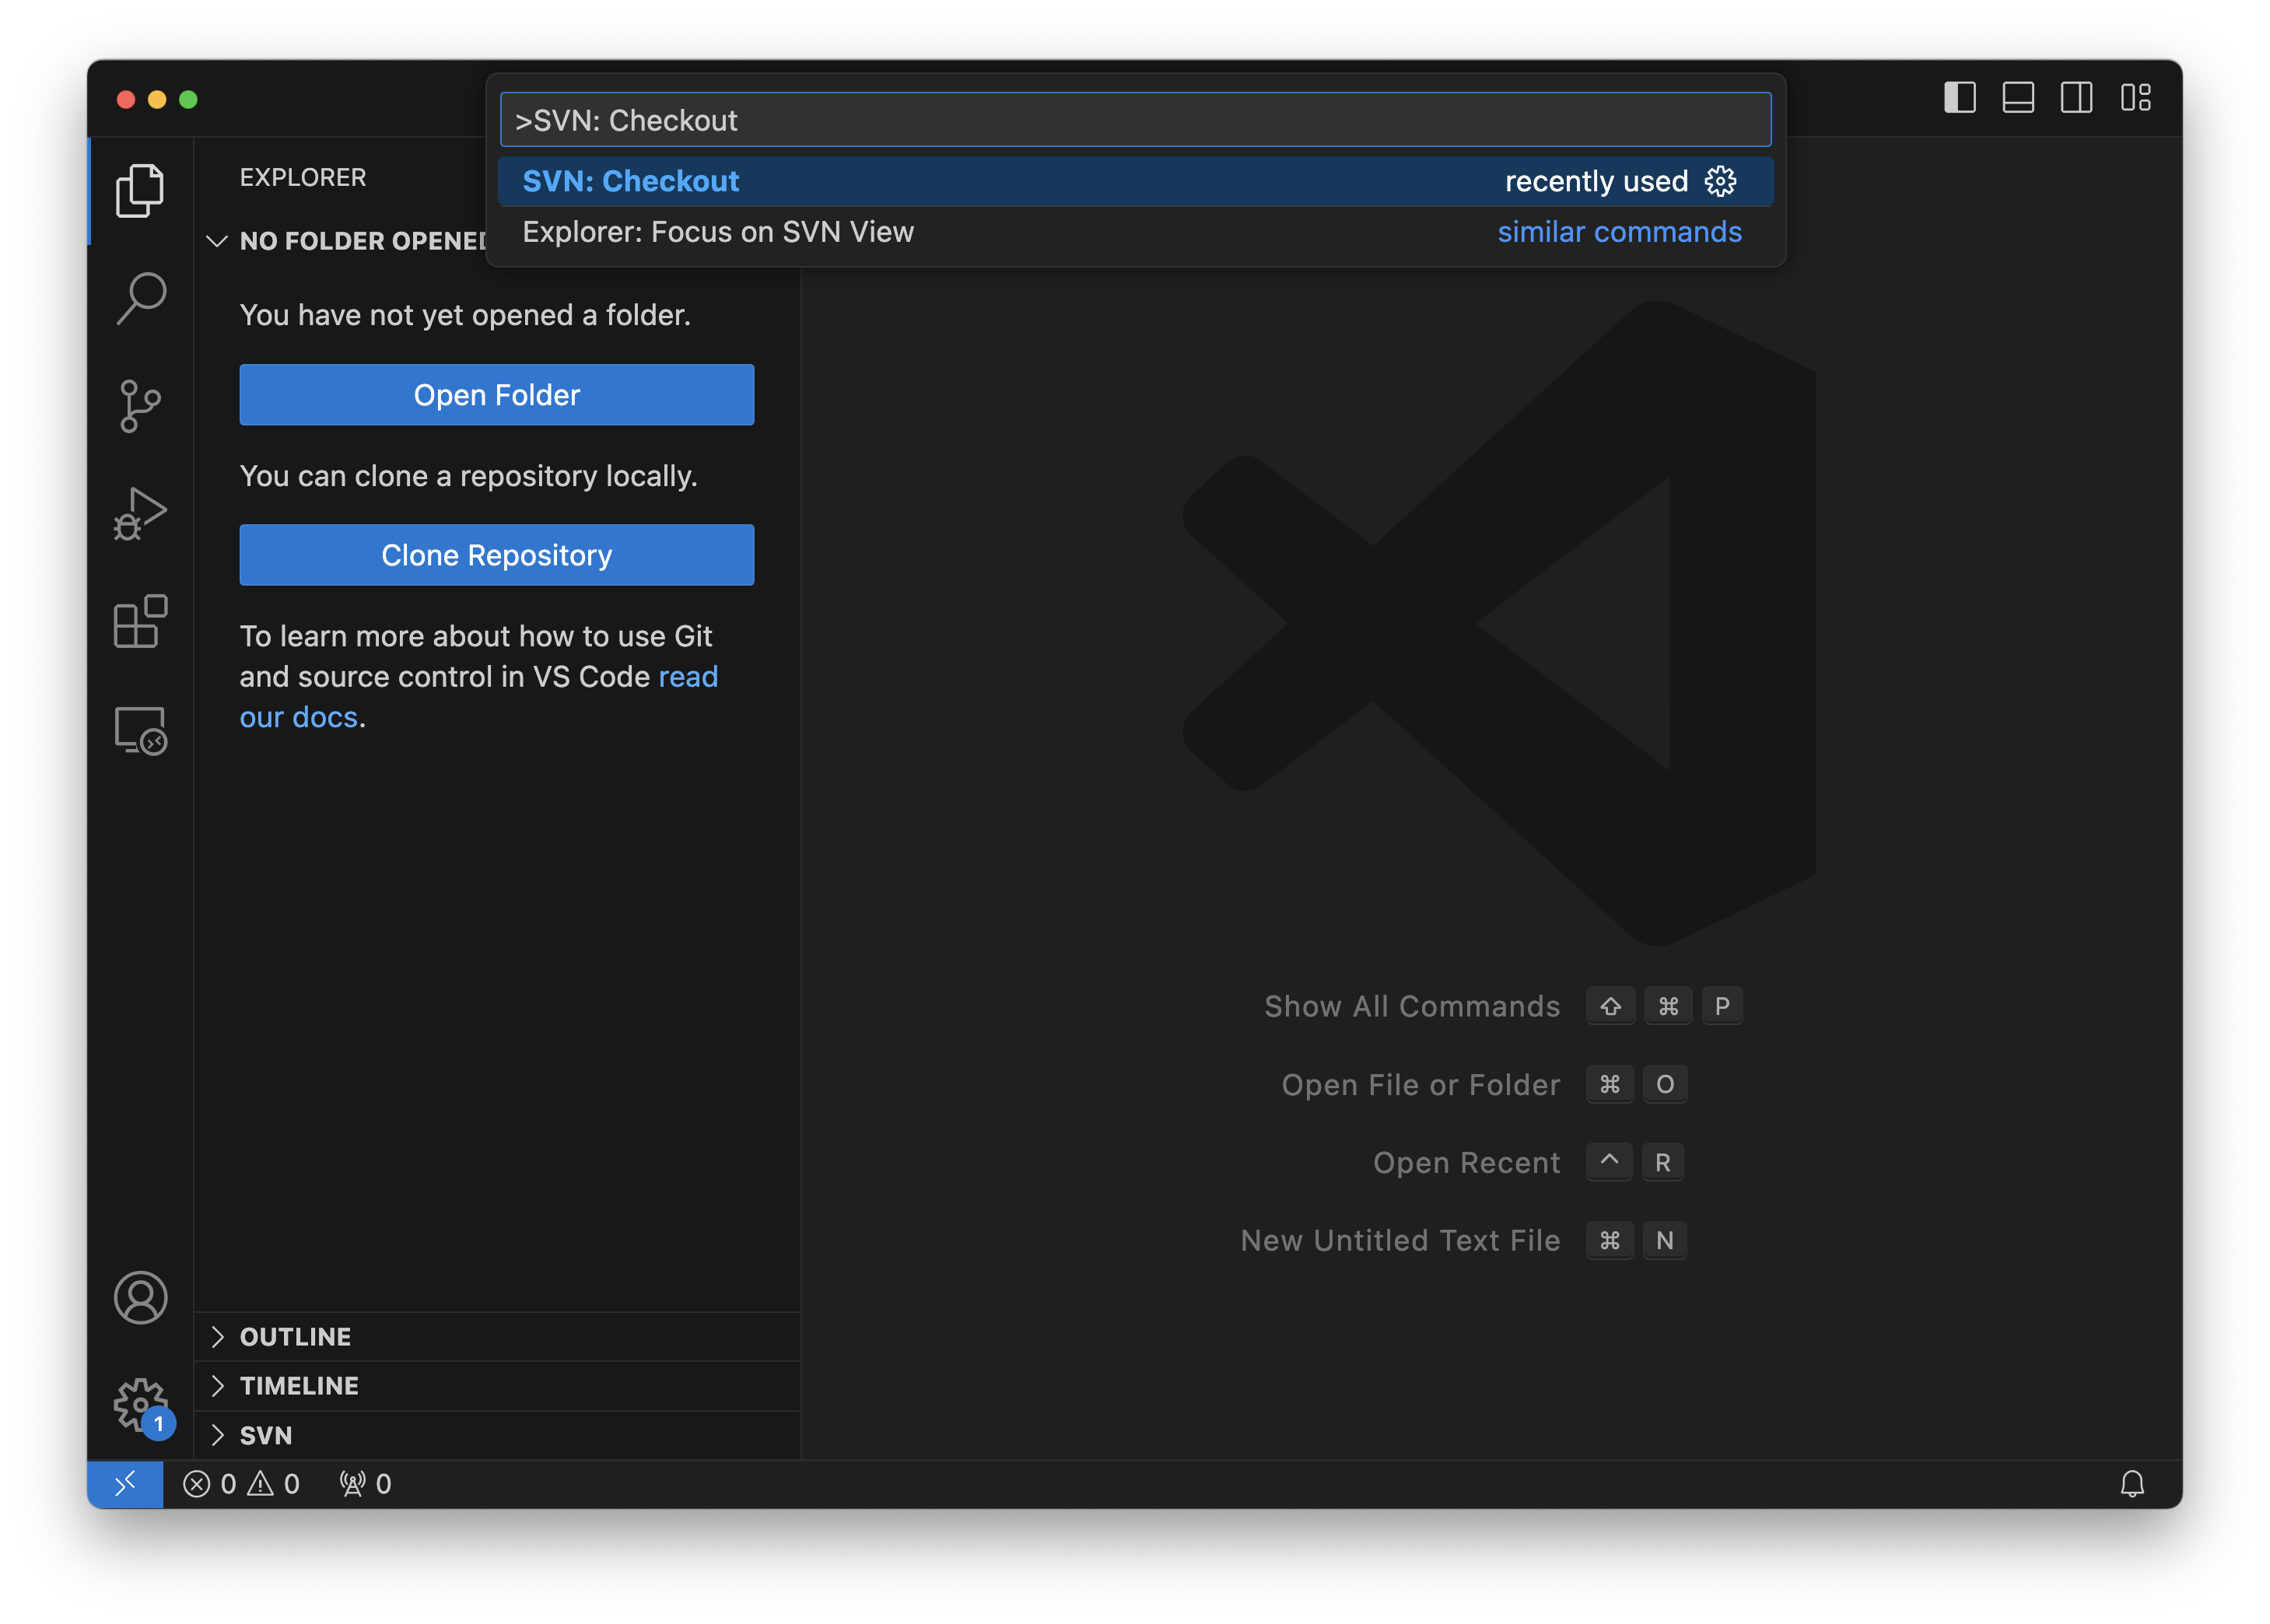Click the notification bell in the status bar
Screen dimensions: 2270x1624
click(2132, 1484)
